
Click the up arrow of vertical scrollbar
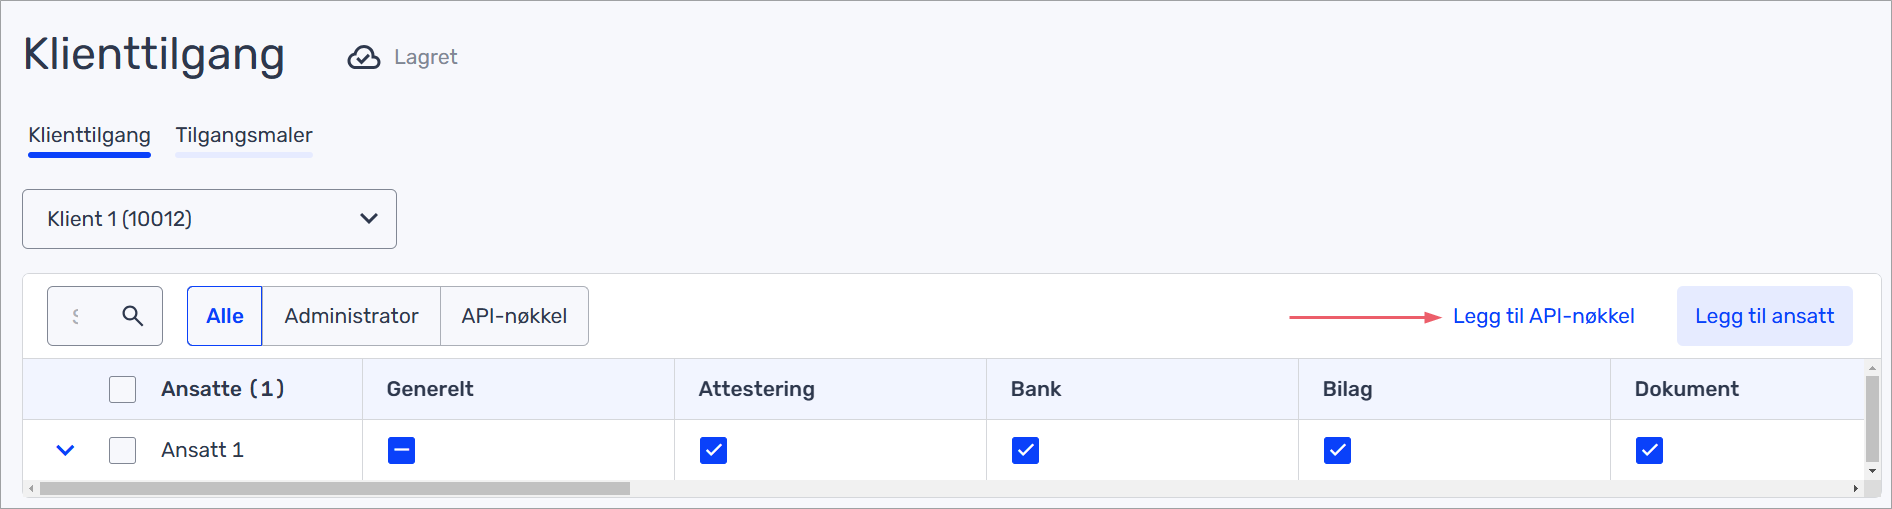1872,369
